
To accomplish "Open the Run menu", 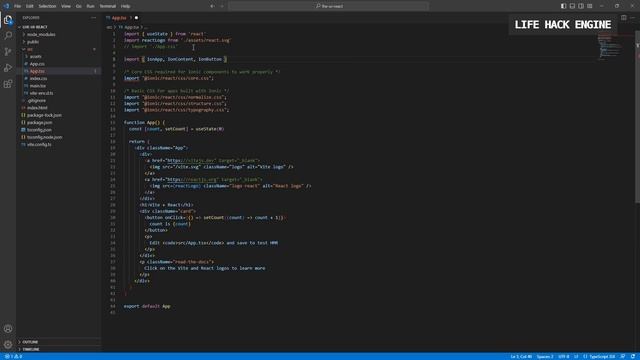I will 90,6.
